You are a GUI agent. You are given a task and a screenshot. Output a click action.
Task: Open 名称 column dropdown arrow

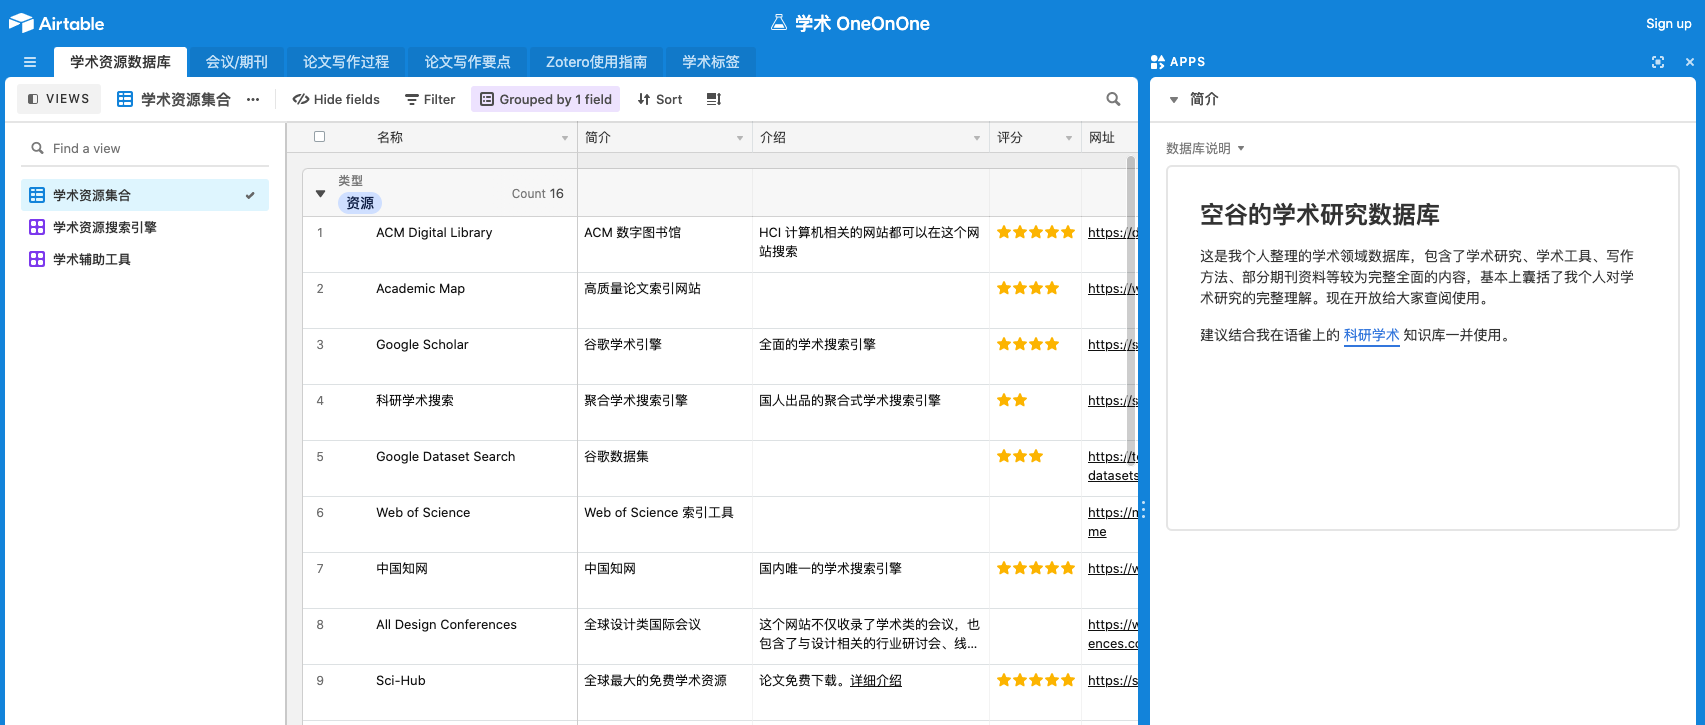tap(565, 138)
